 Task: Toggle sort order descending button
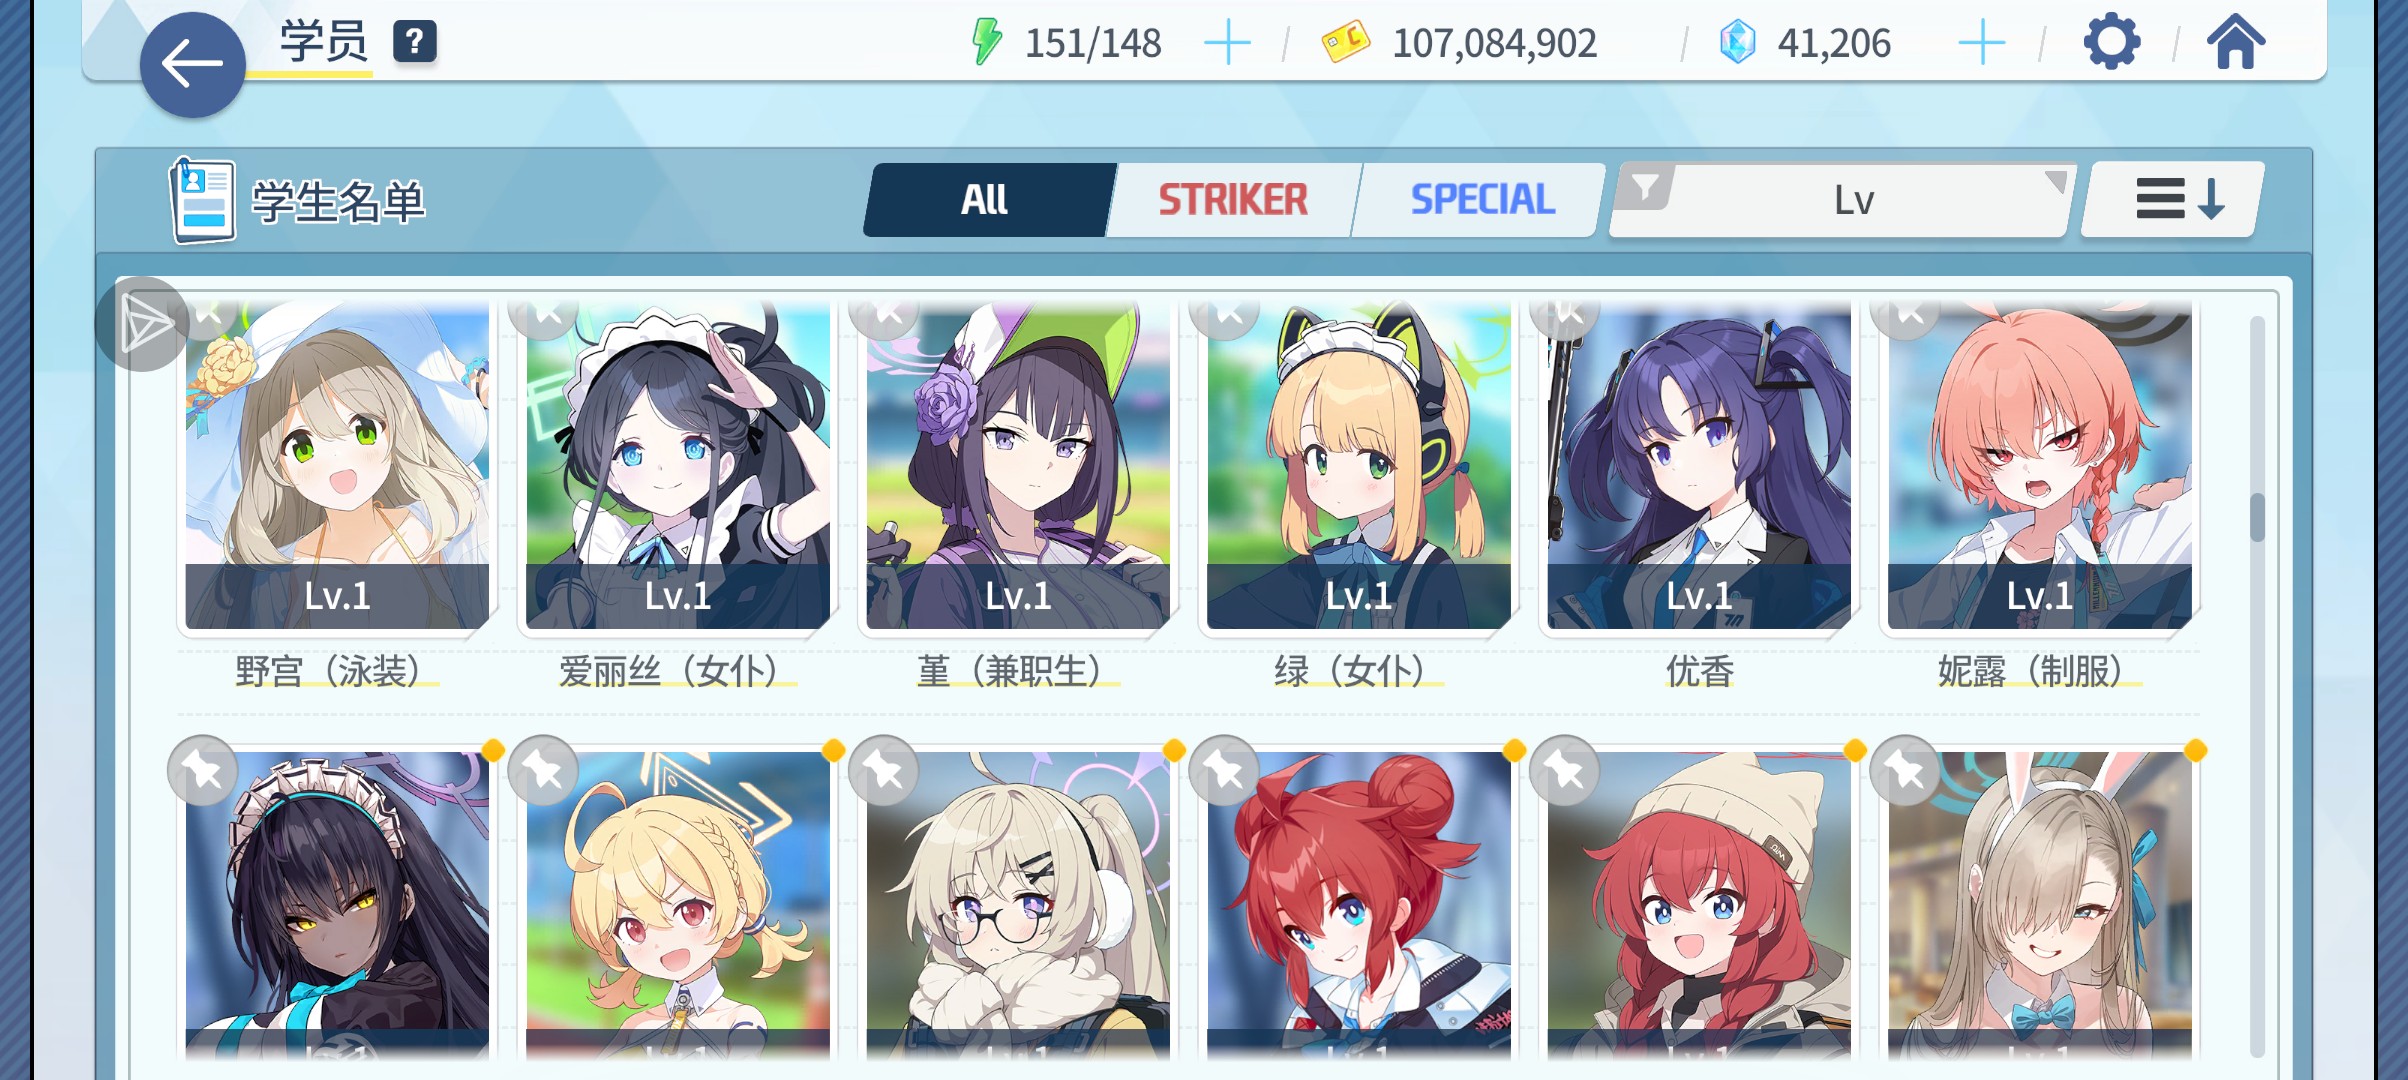click(2172, 200)
